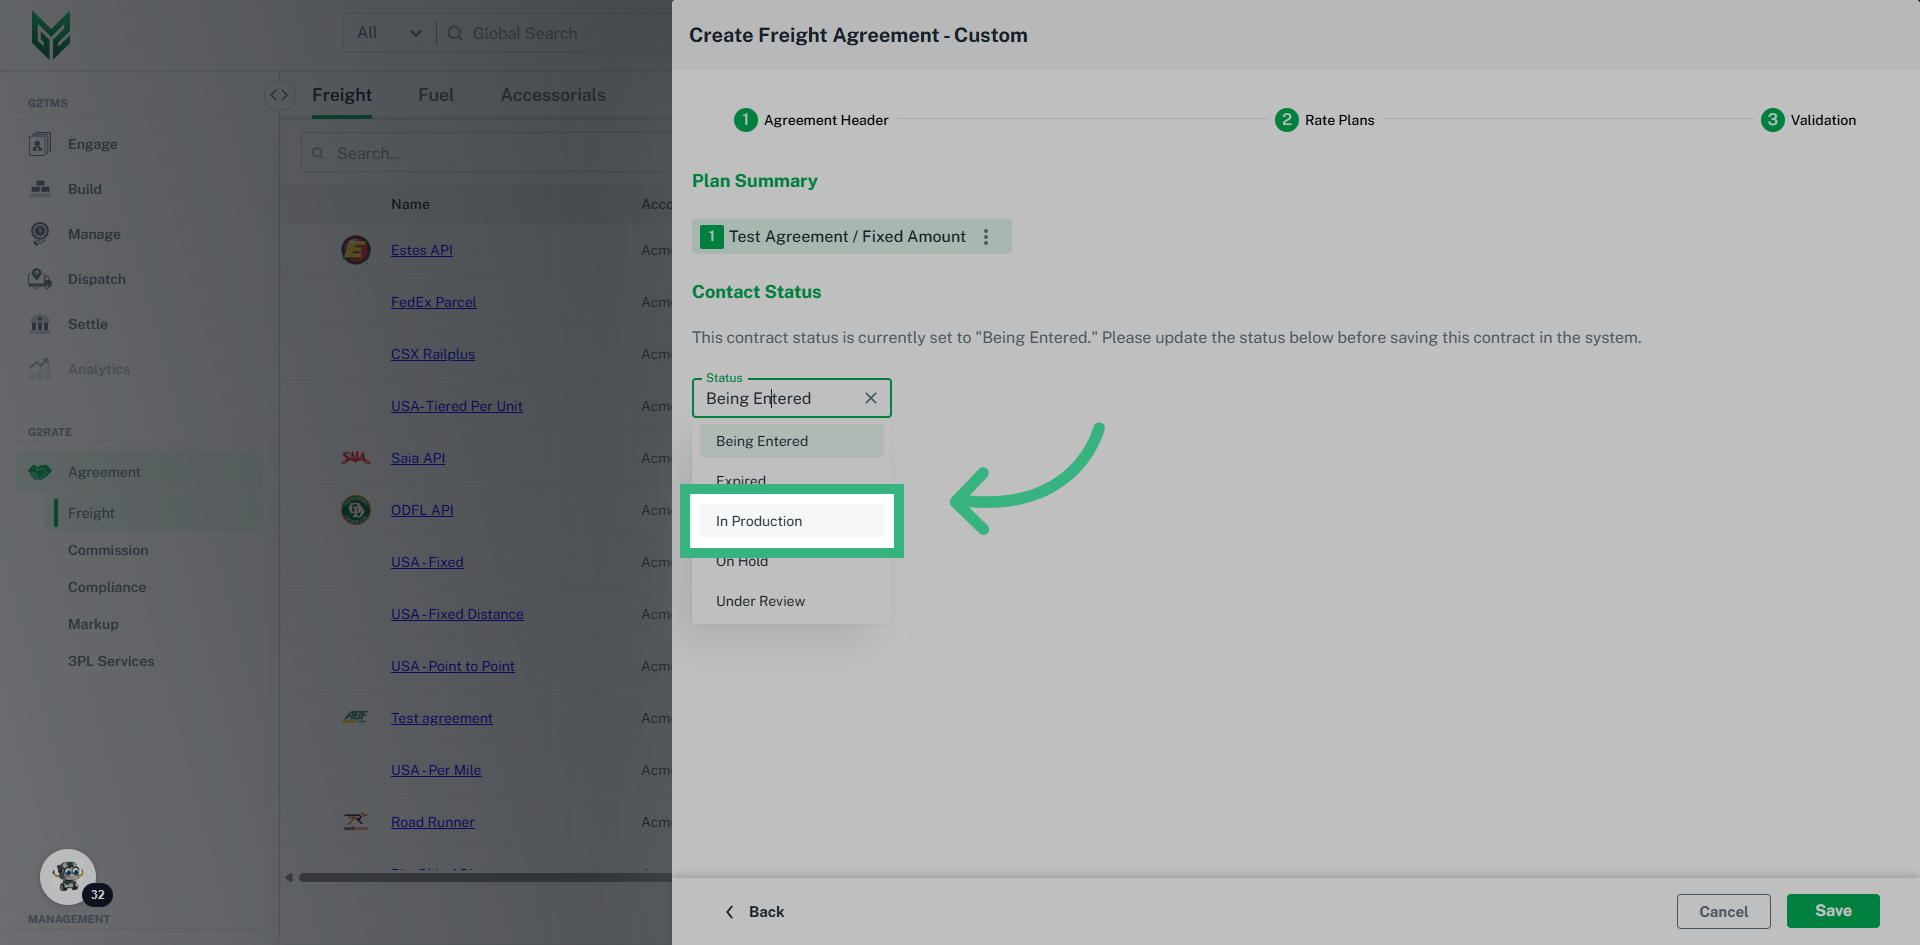Click the Agreement handshake icon
1920x945 pixels.
click(40, 472)
